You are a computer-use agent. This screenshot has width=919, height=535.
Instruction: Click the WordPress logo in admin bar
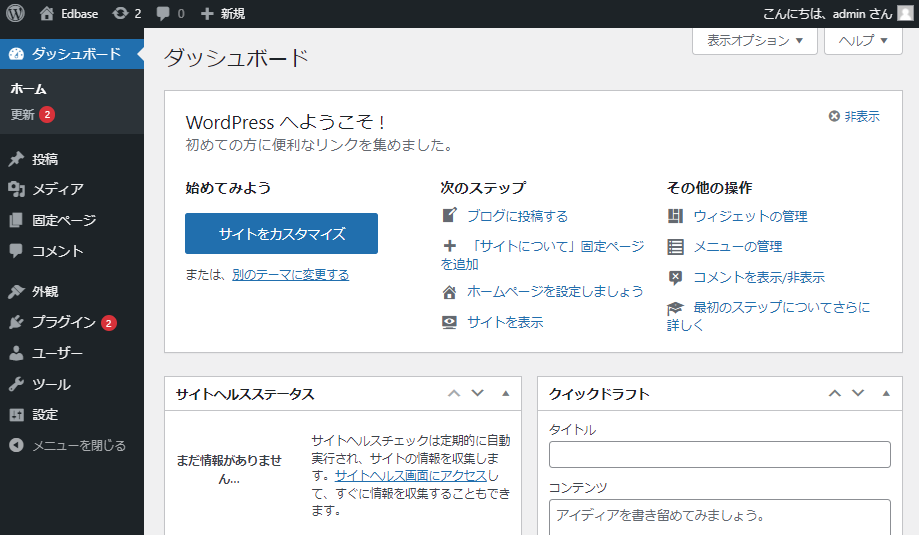pos(15,13)
